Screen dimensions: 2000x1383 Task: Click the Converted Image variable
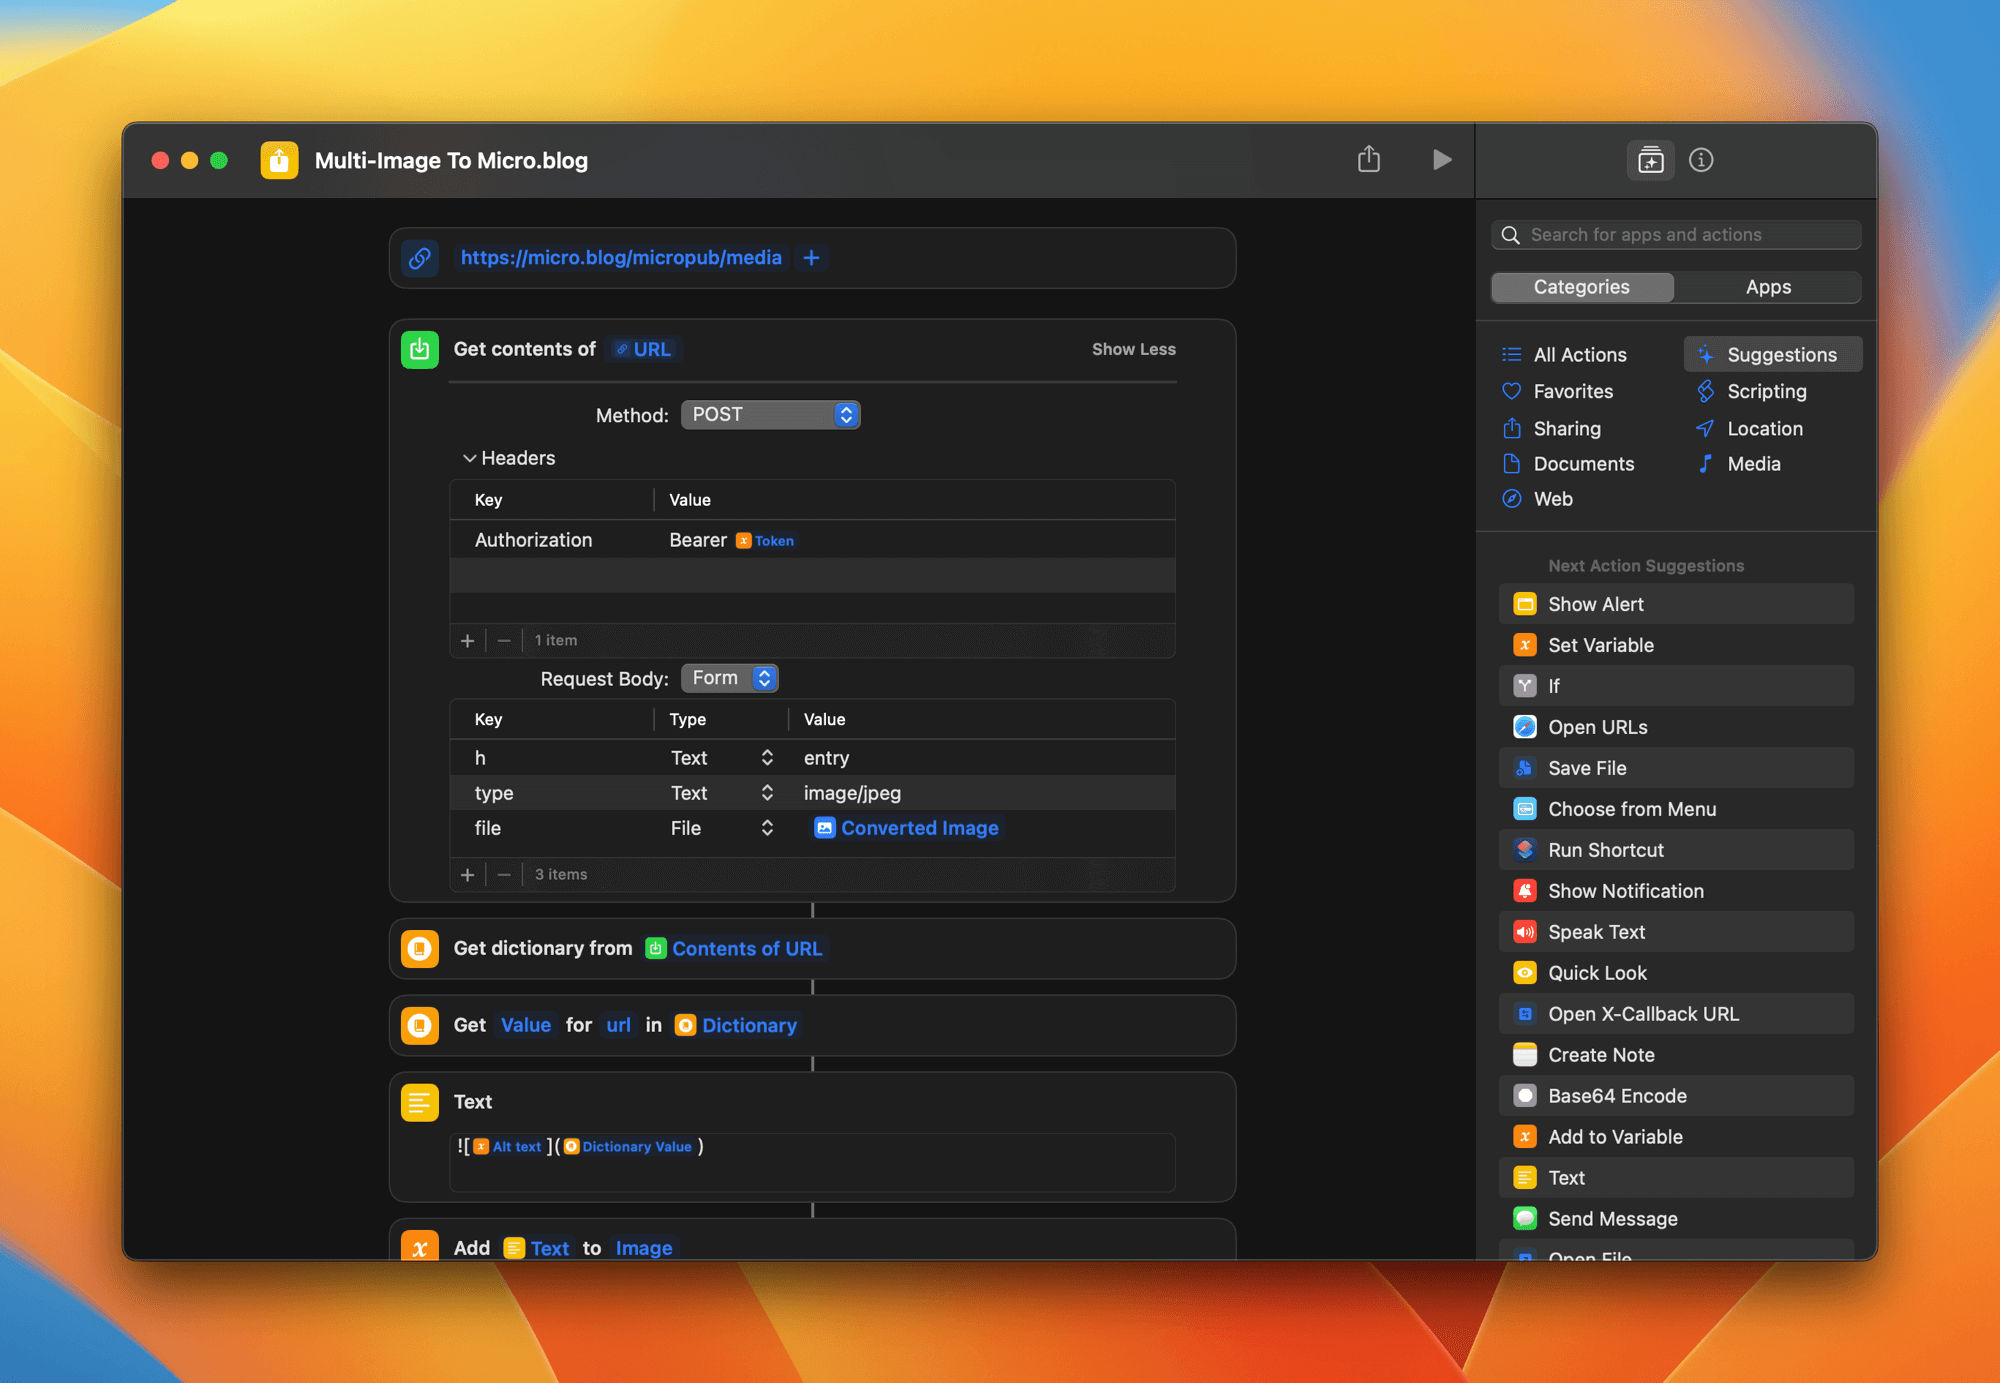click(907, 828)
